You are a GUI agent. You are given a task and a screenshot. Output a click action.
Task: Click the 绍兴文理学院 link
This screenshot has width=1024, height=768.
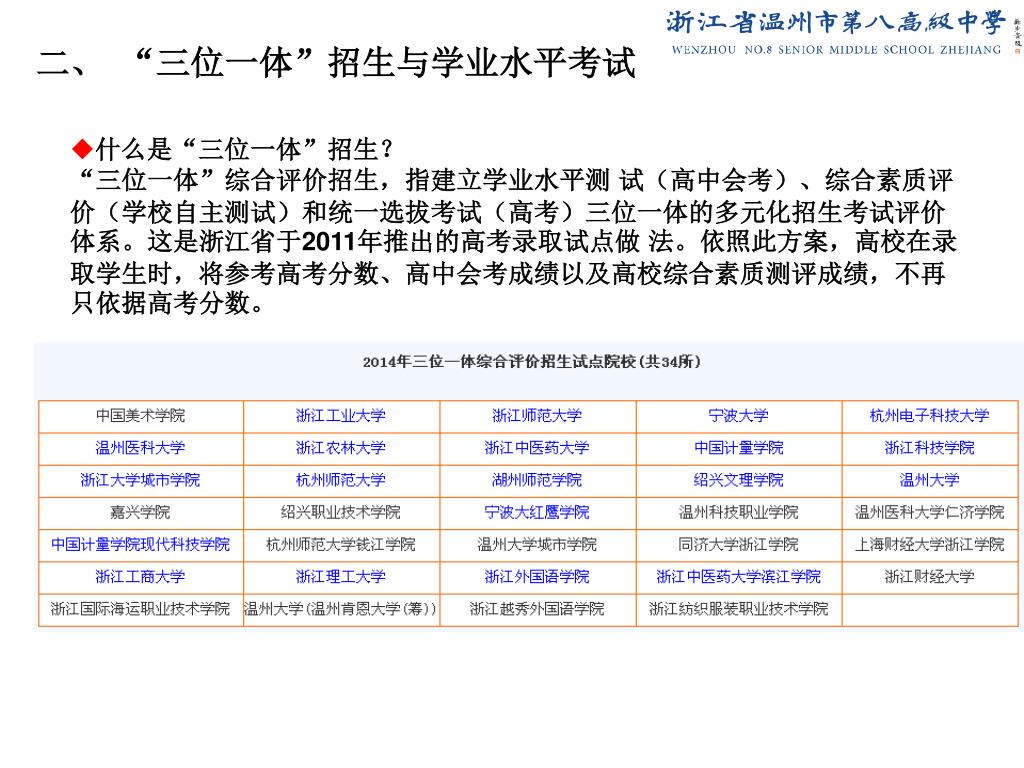pos(739,480)
